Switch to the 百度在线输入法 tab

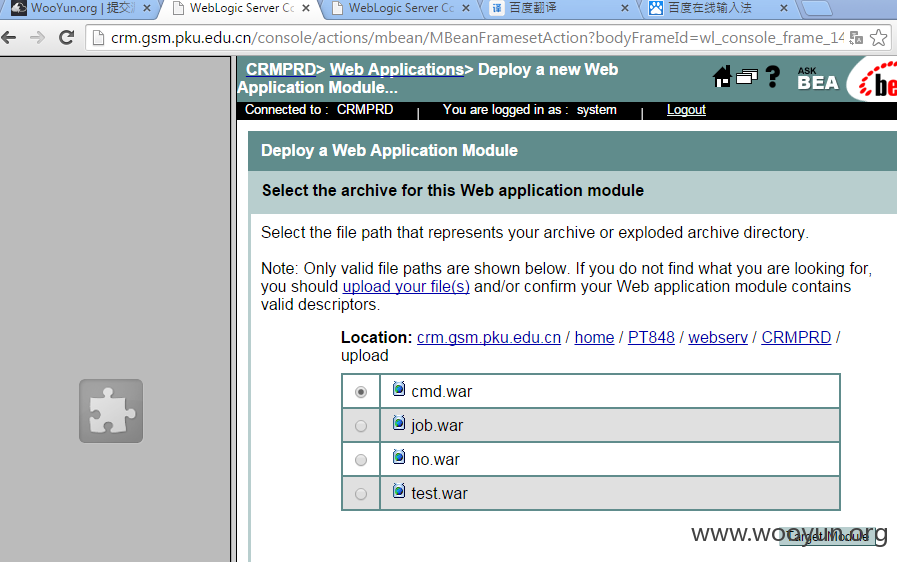pyautogui.click(x=719, y=9)
